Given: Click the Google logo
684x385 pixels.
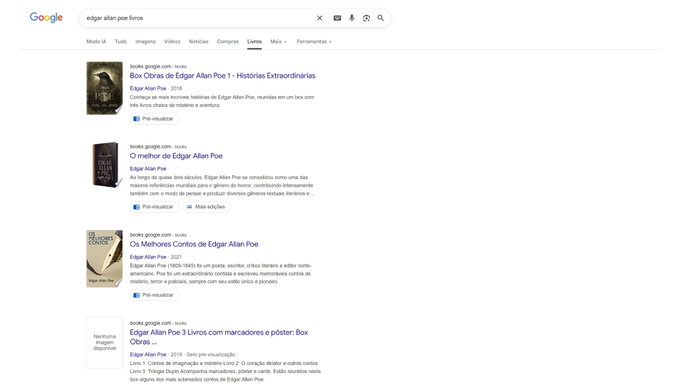Looking at the screenshot, I should point(46,17).
